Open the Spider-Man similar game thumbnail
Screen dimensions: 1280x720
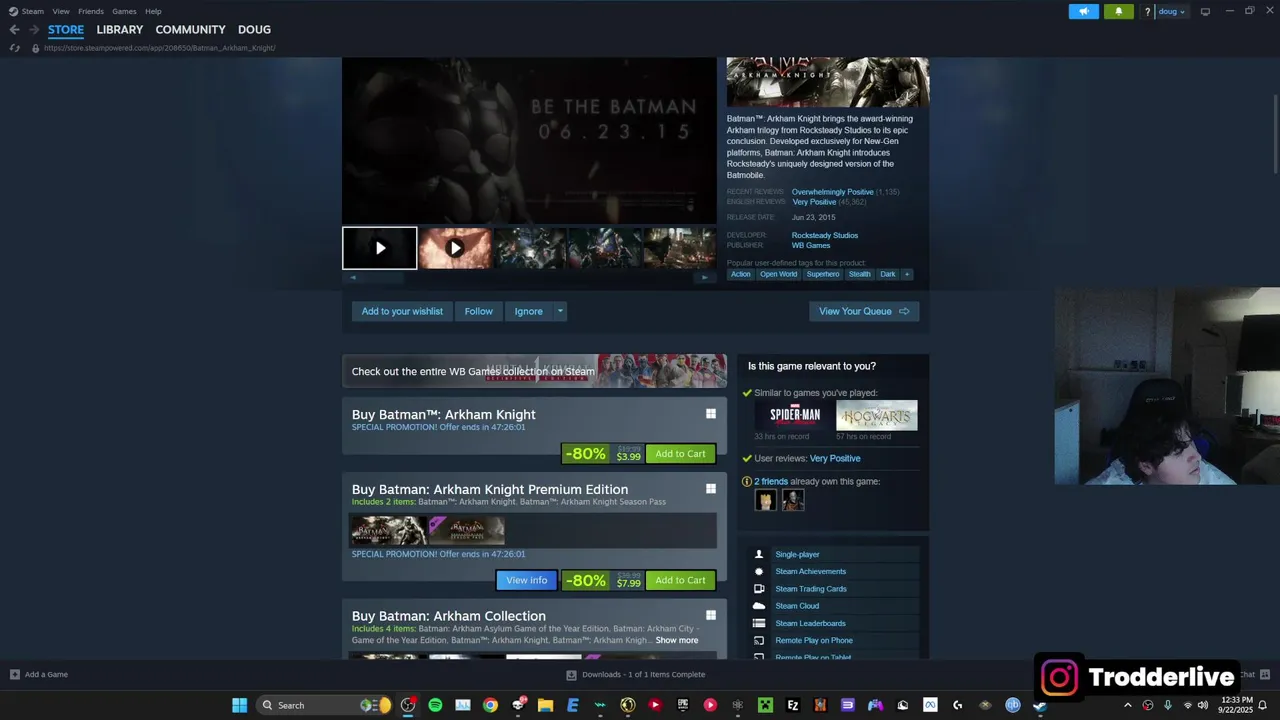tap(795, 415)
